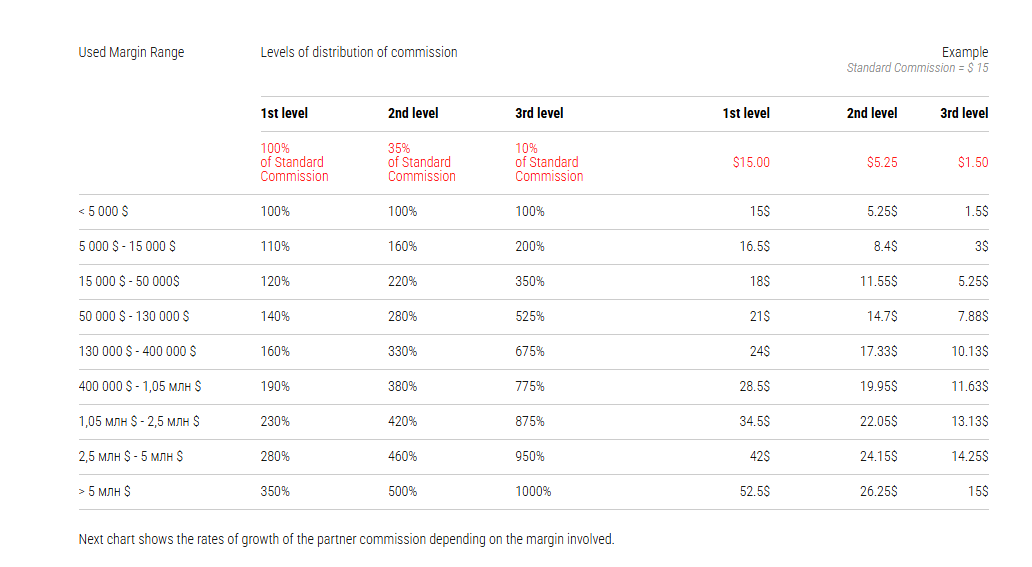
Task: Select 'Standard Commission = $ 15' caption
Action: point(917,68)
